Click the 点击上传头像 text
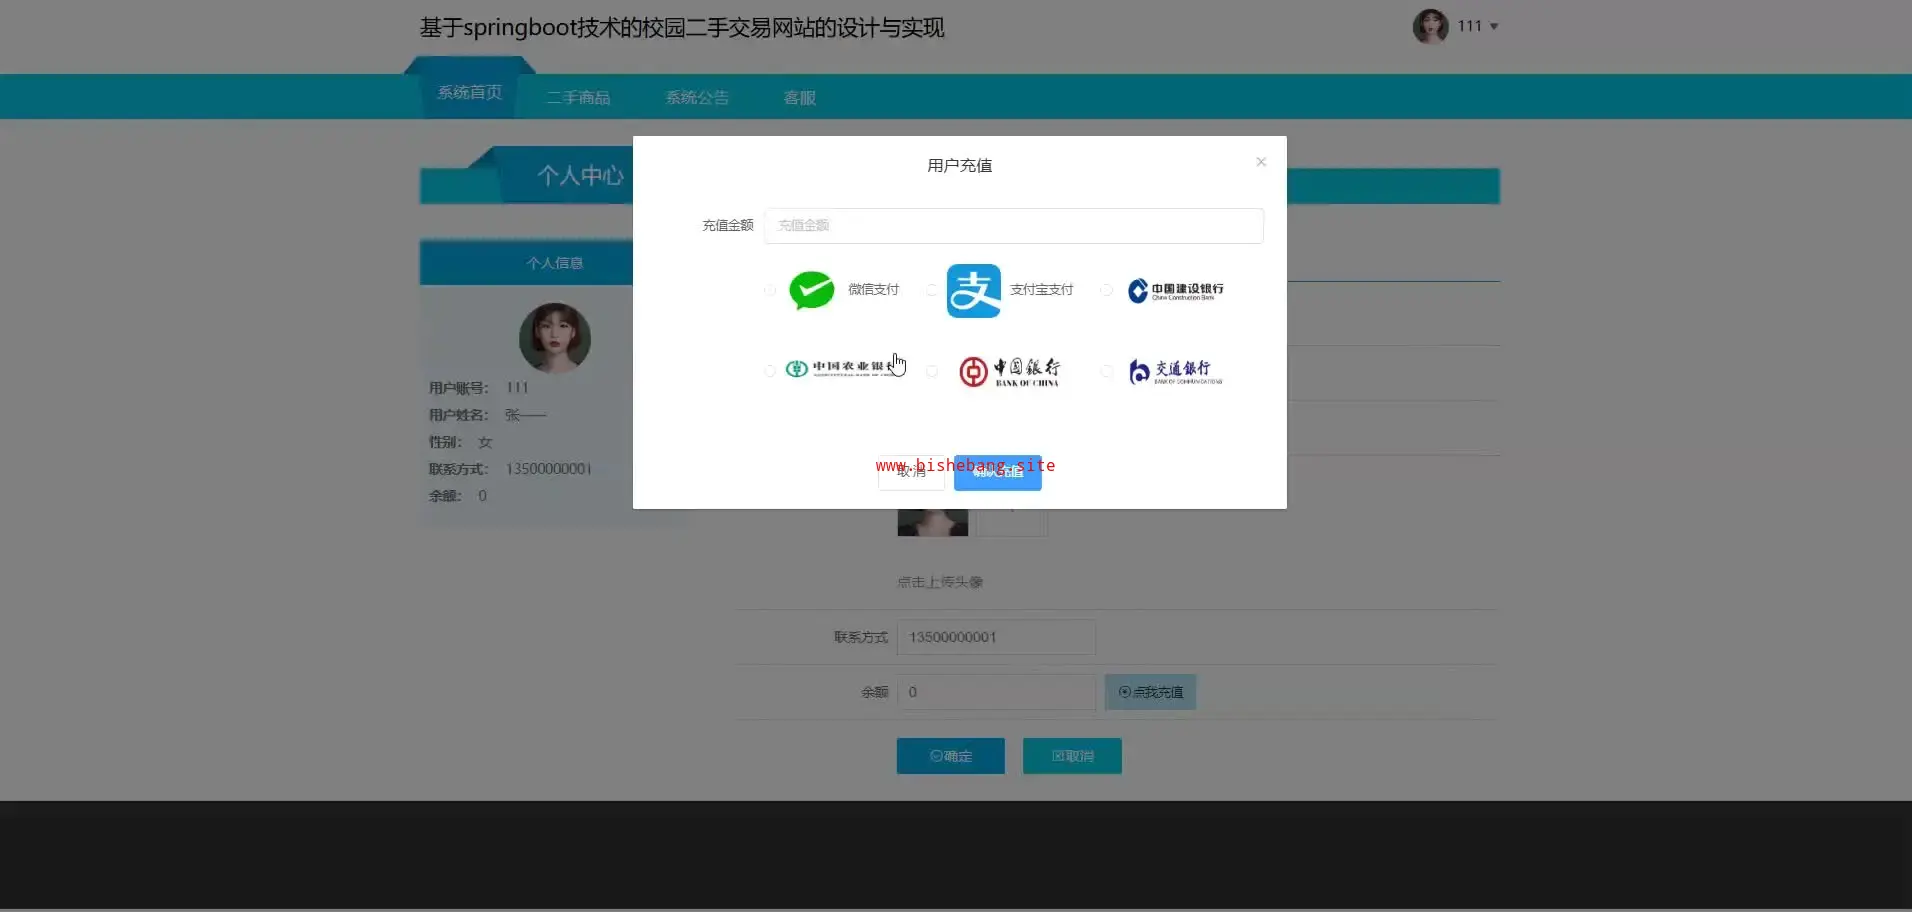Viewport: 1912px width, 912px height. 940,582
